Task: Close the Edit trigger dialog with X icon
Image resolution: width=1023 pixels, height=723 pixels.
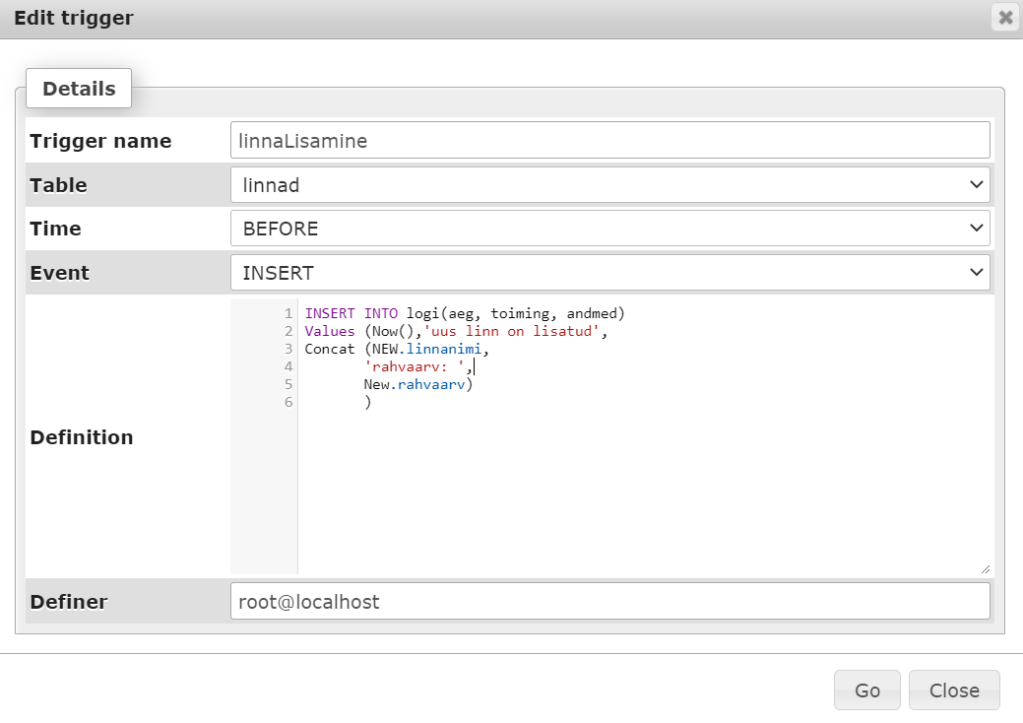Action: click(x=1004, y=18)
